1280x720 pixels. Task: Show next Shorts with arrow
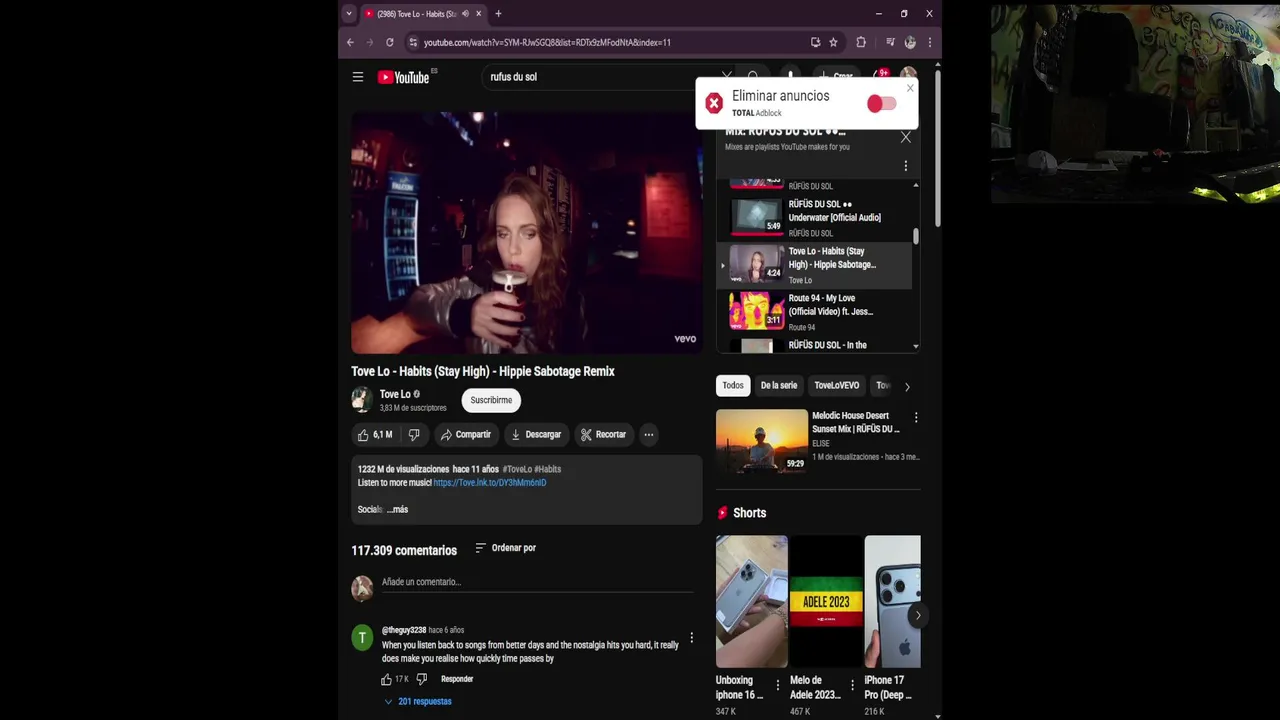point(917,615)
